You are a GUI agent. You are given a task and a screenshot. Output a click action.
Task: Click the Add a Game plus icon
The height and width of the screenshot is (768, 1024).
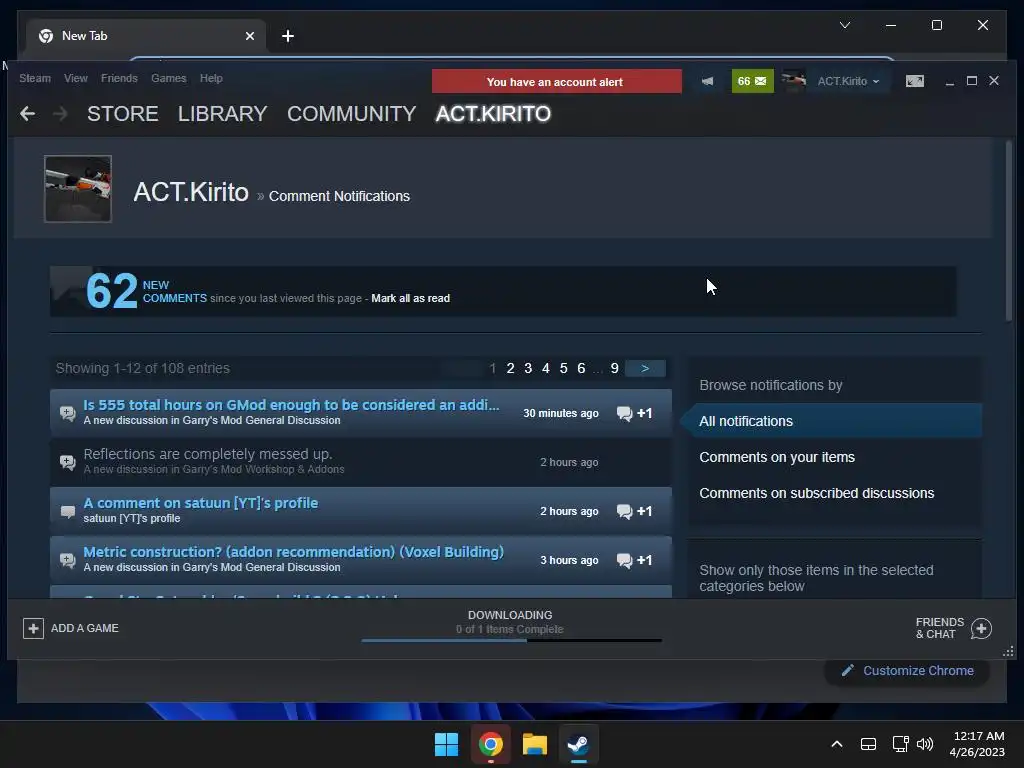tap(33, 628)
